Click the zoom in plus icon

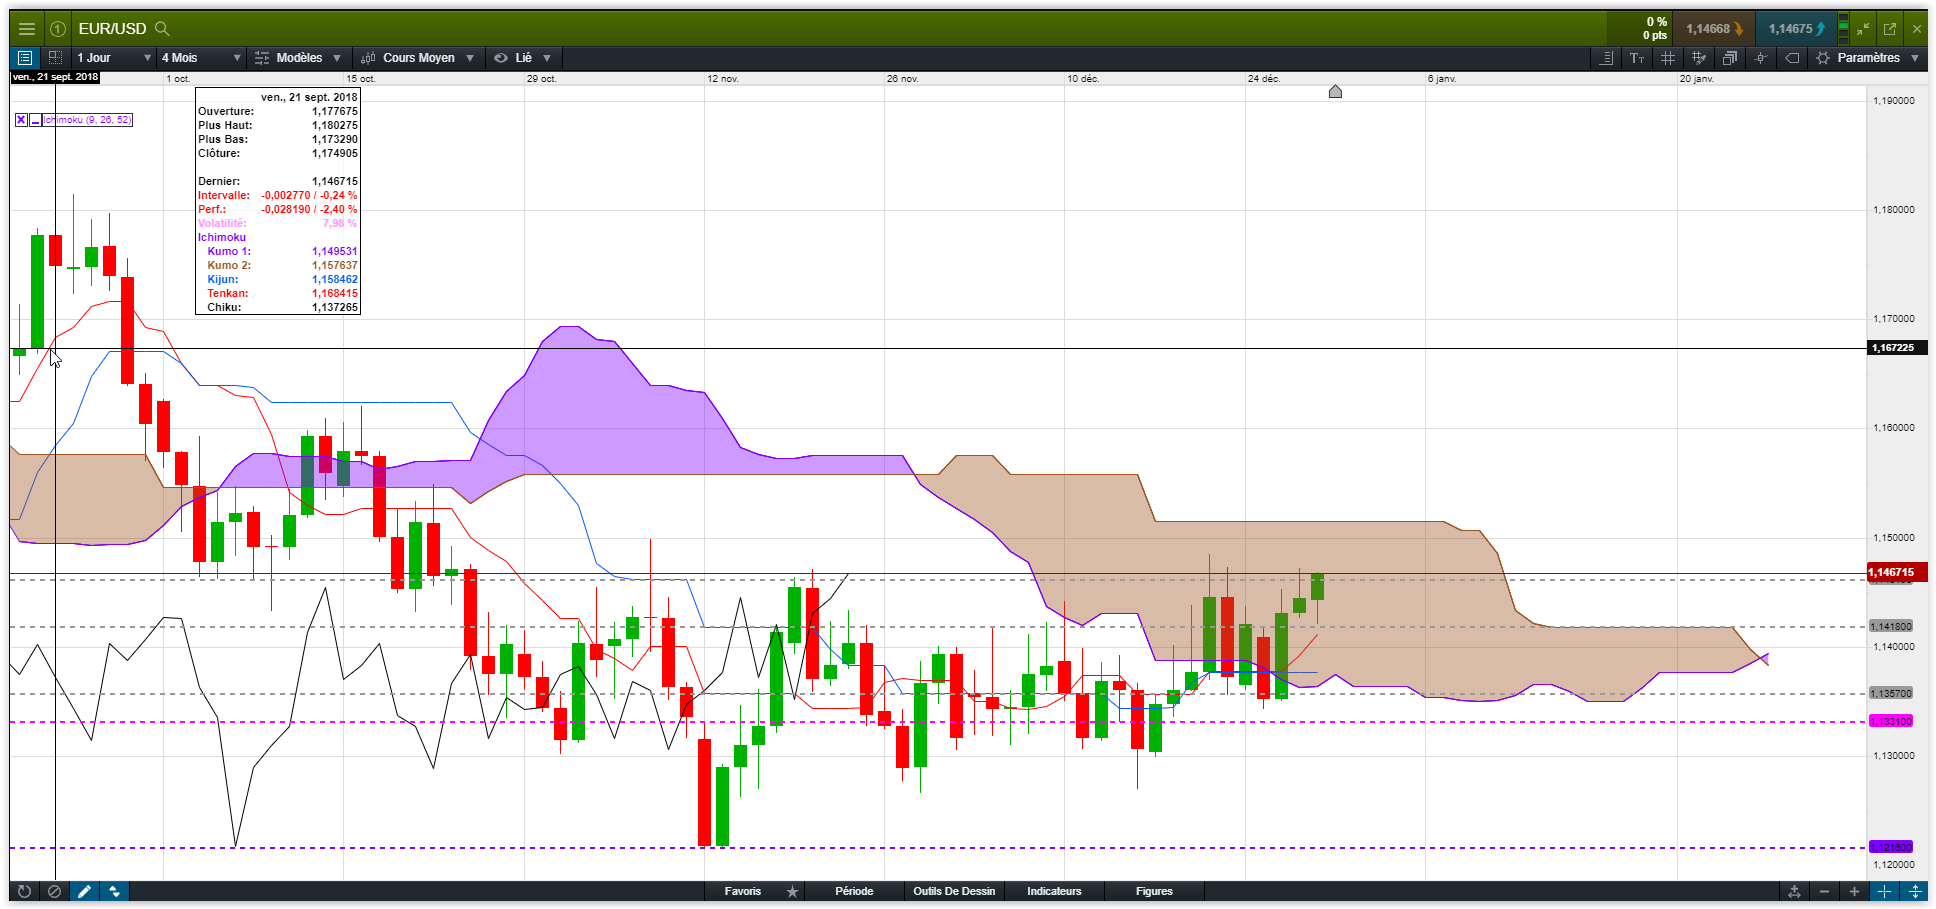click(1854, 891)
